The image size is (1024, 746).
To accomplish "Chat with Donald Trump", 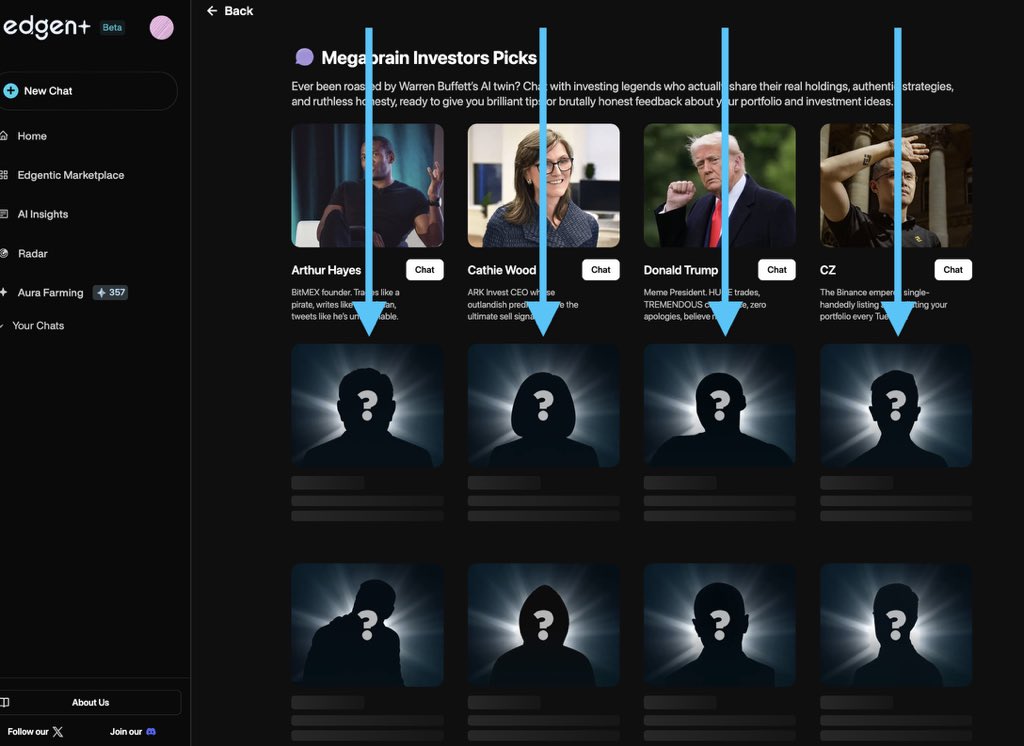I will pos(776,270).
